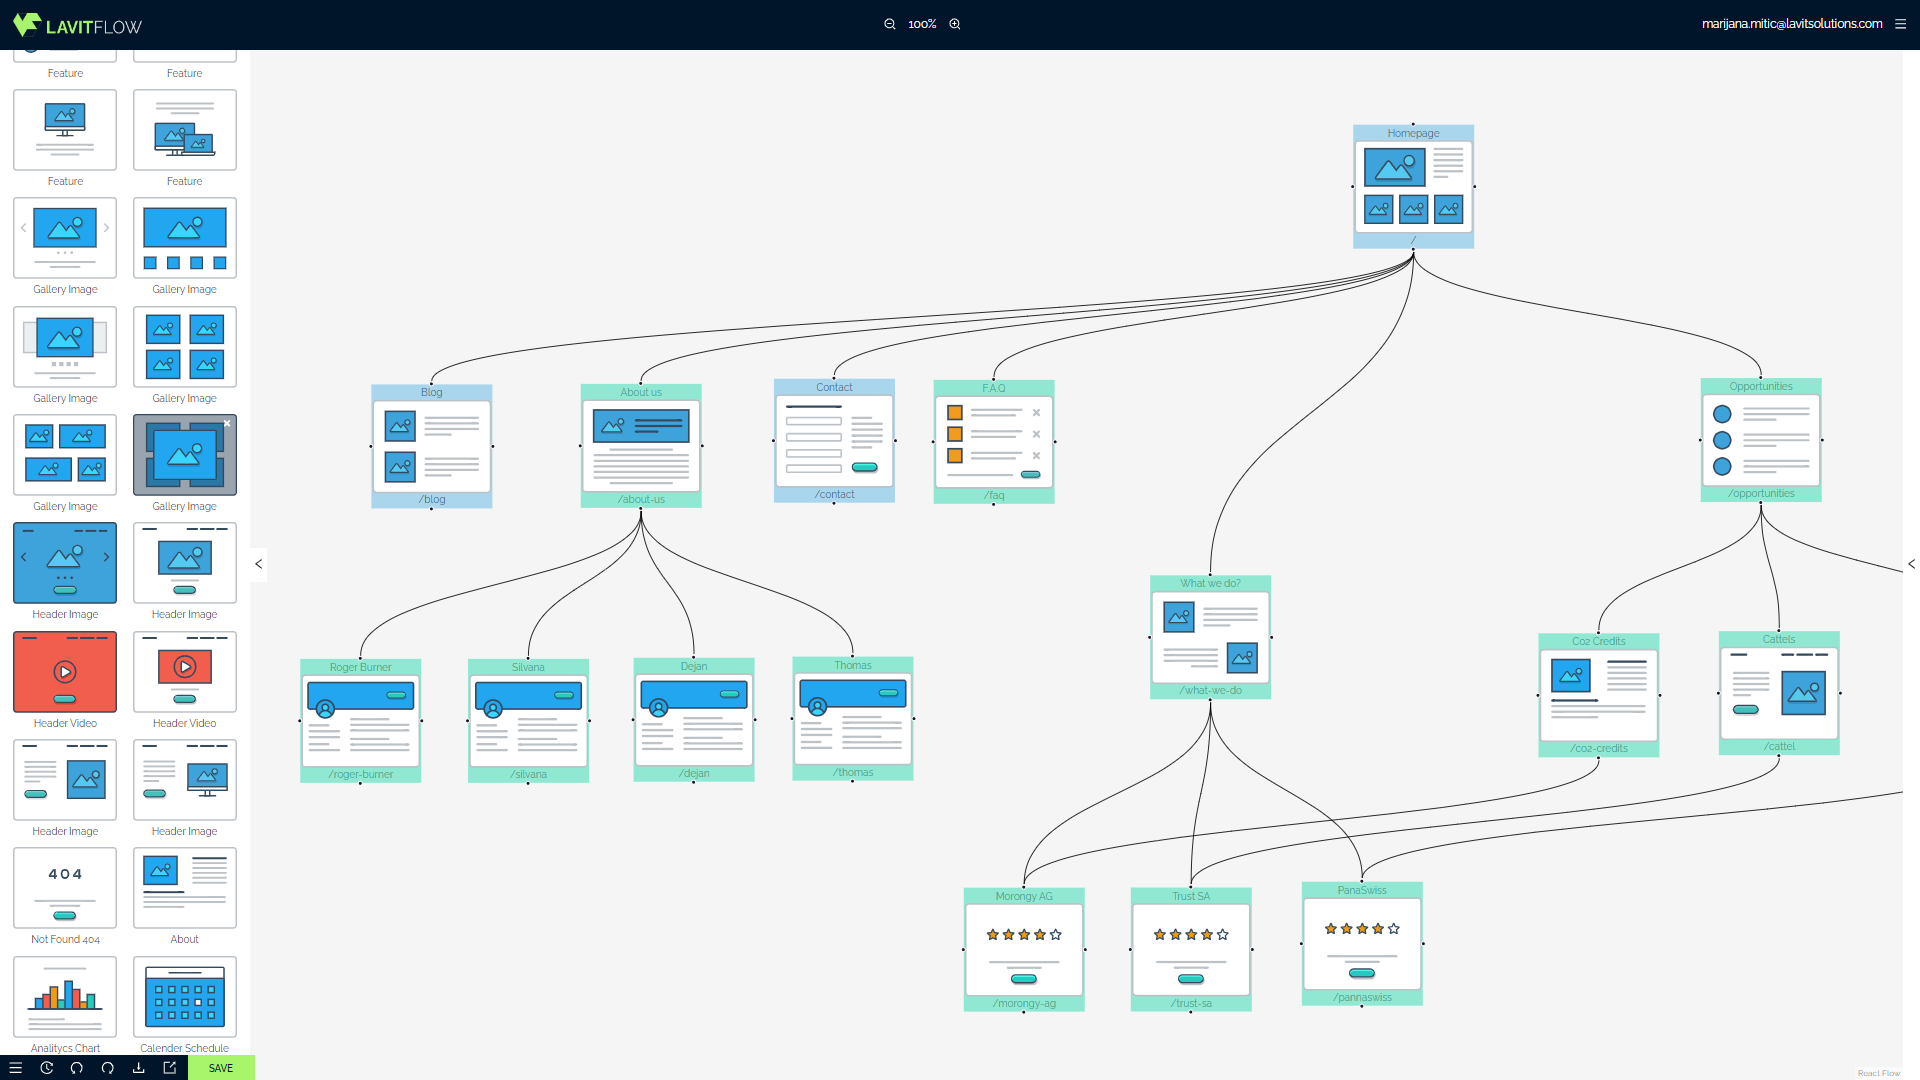Select the Opportunities page node
The image size is (1920, 1080).
[x=1761, y=440]
